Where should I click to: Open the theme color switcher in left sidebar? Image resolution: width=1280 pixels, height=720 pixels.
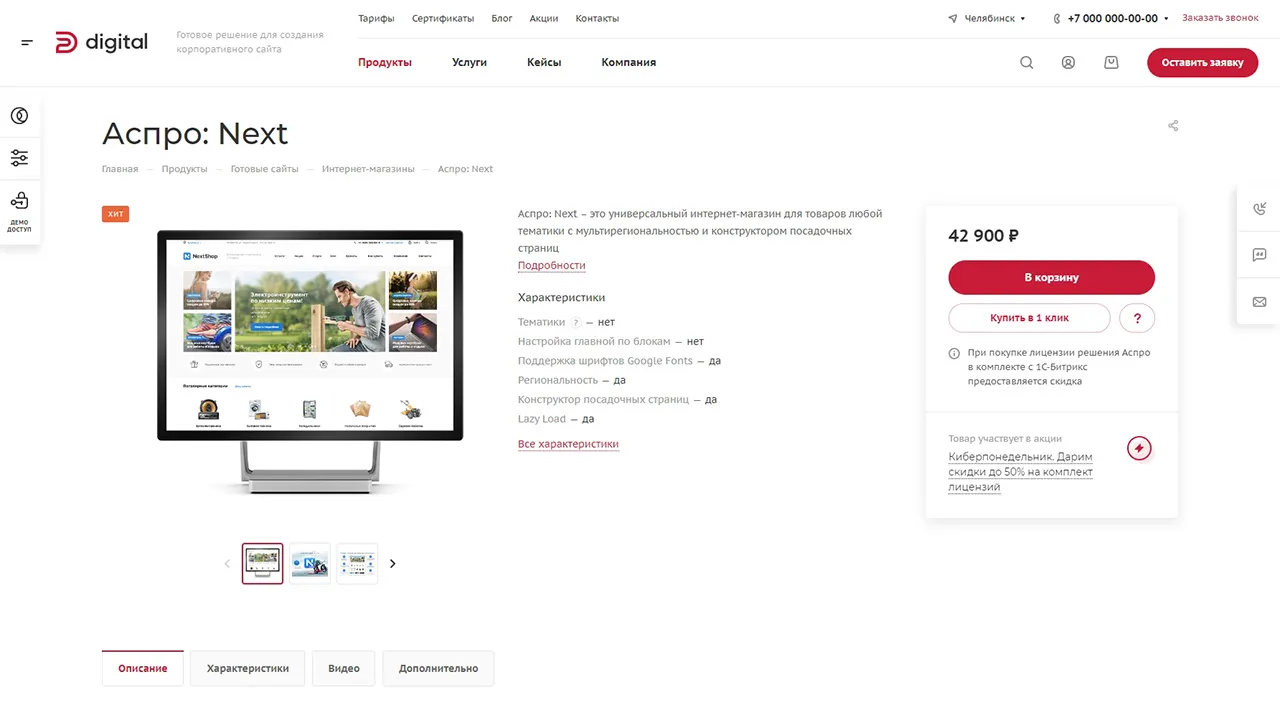point(19,116)
